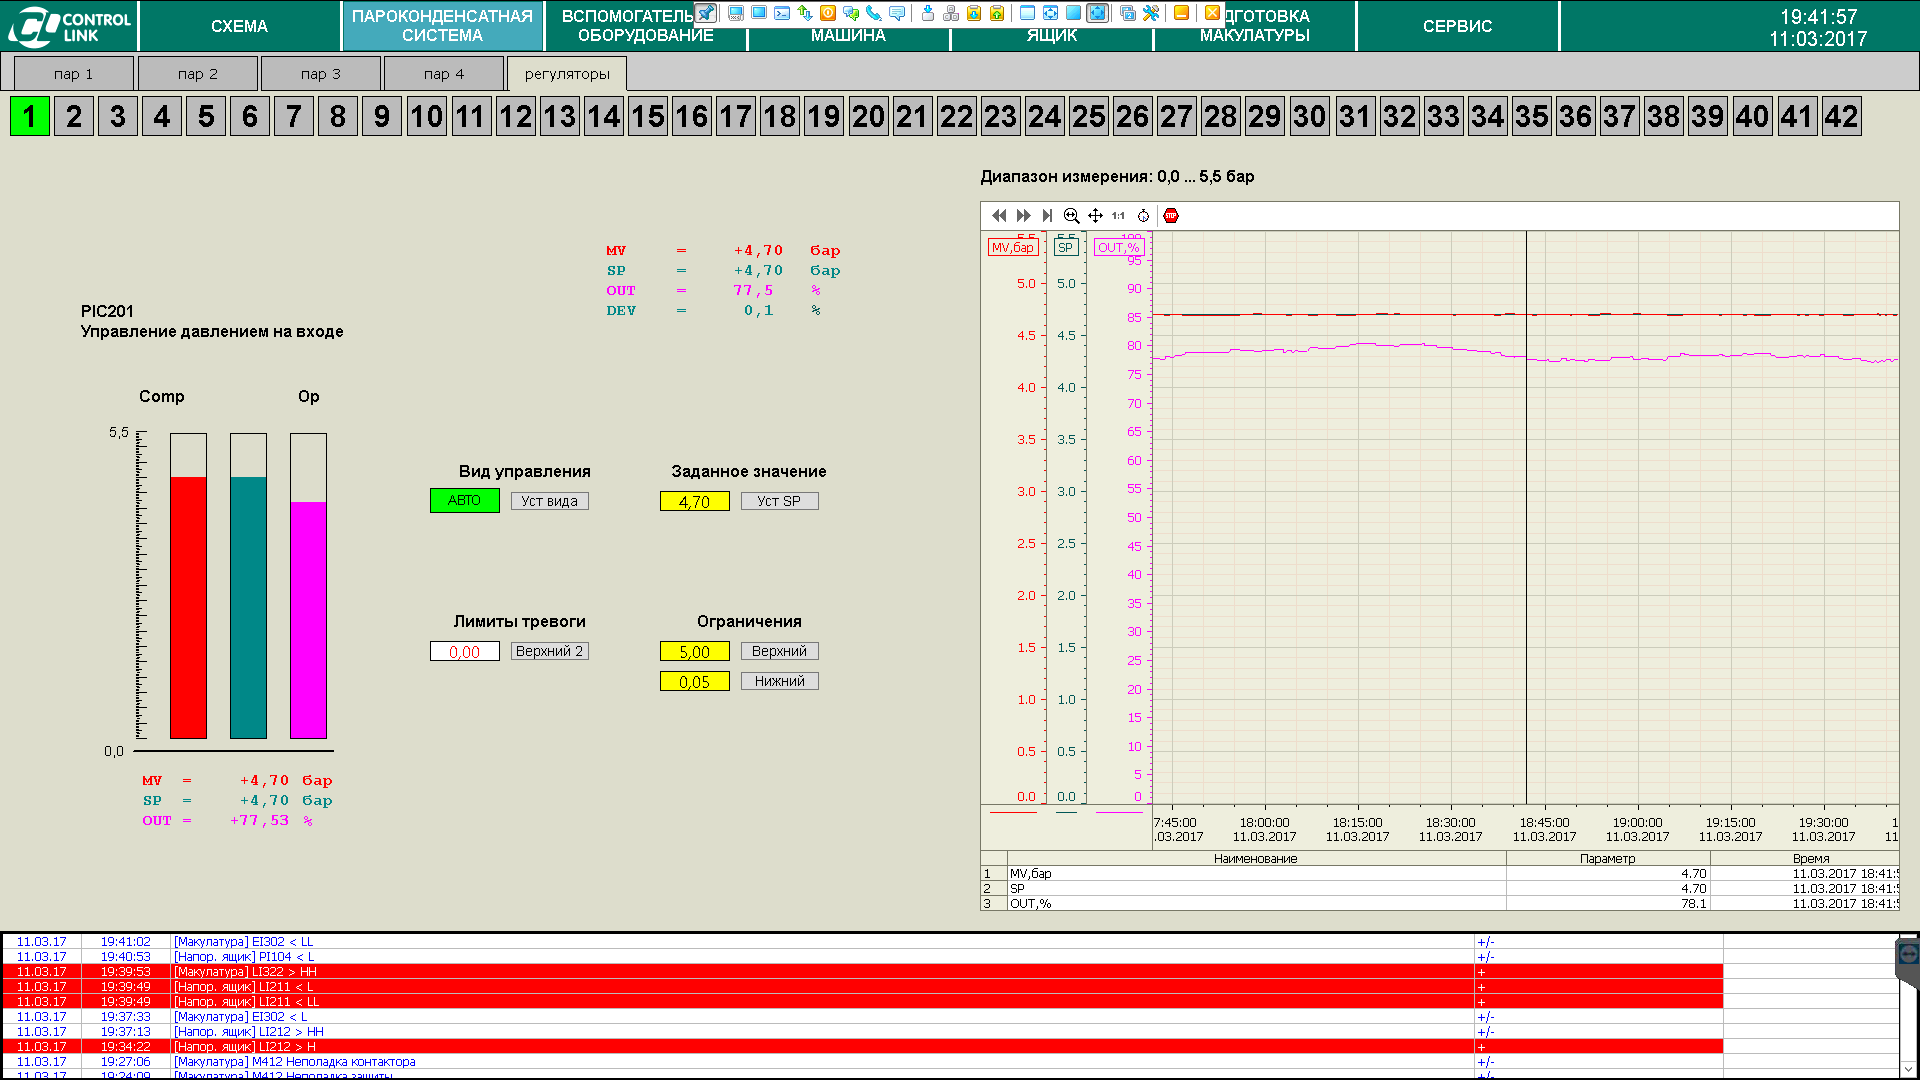This screenshot has height=1080, width=1920.
Task: Click the Control Link logo
Action: tap(69, 26)
